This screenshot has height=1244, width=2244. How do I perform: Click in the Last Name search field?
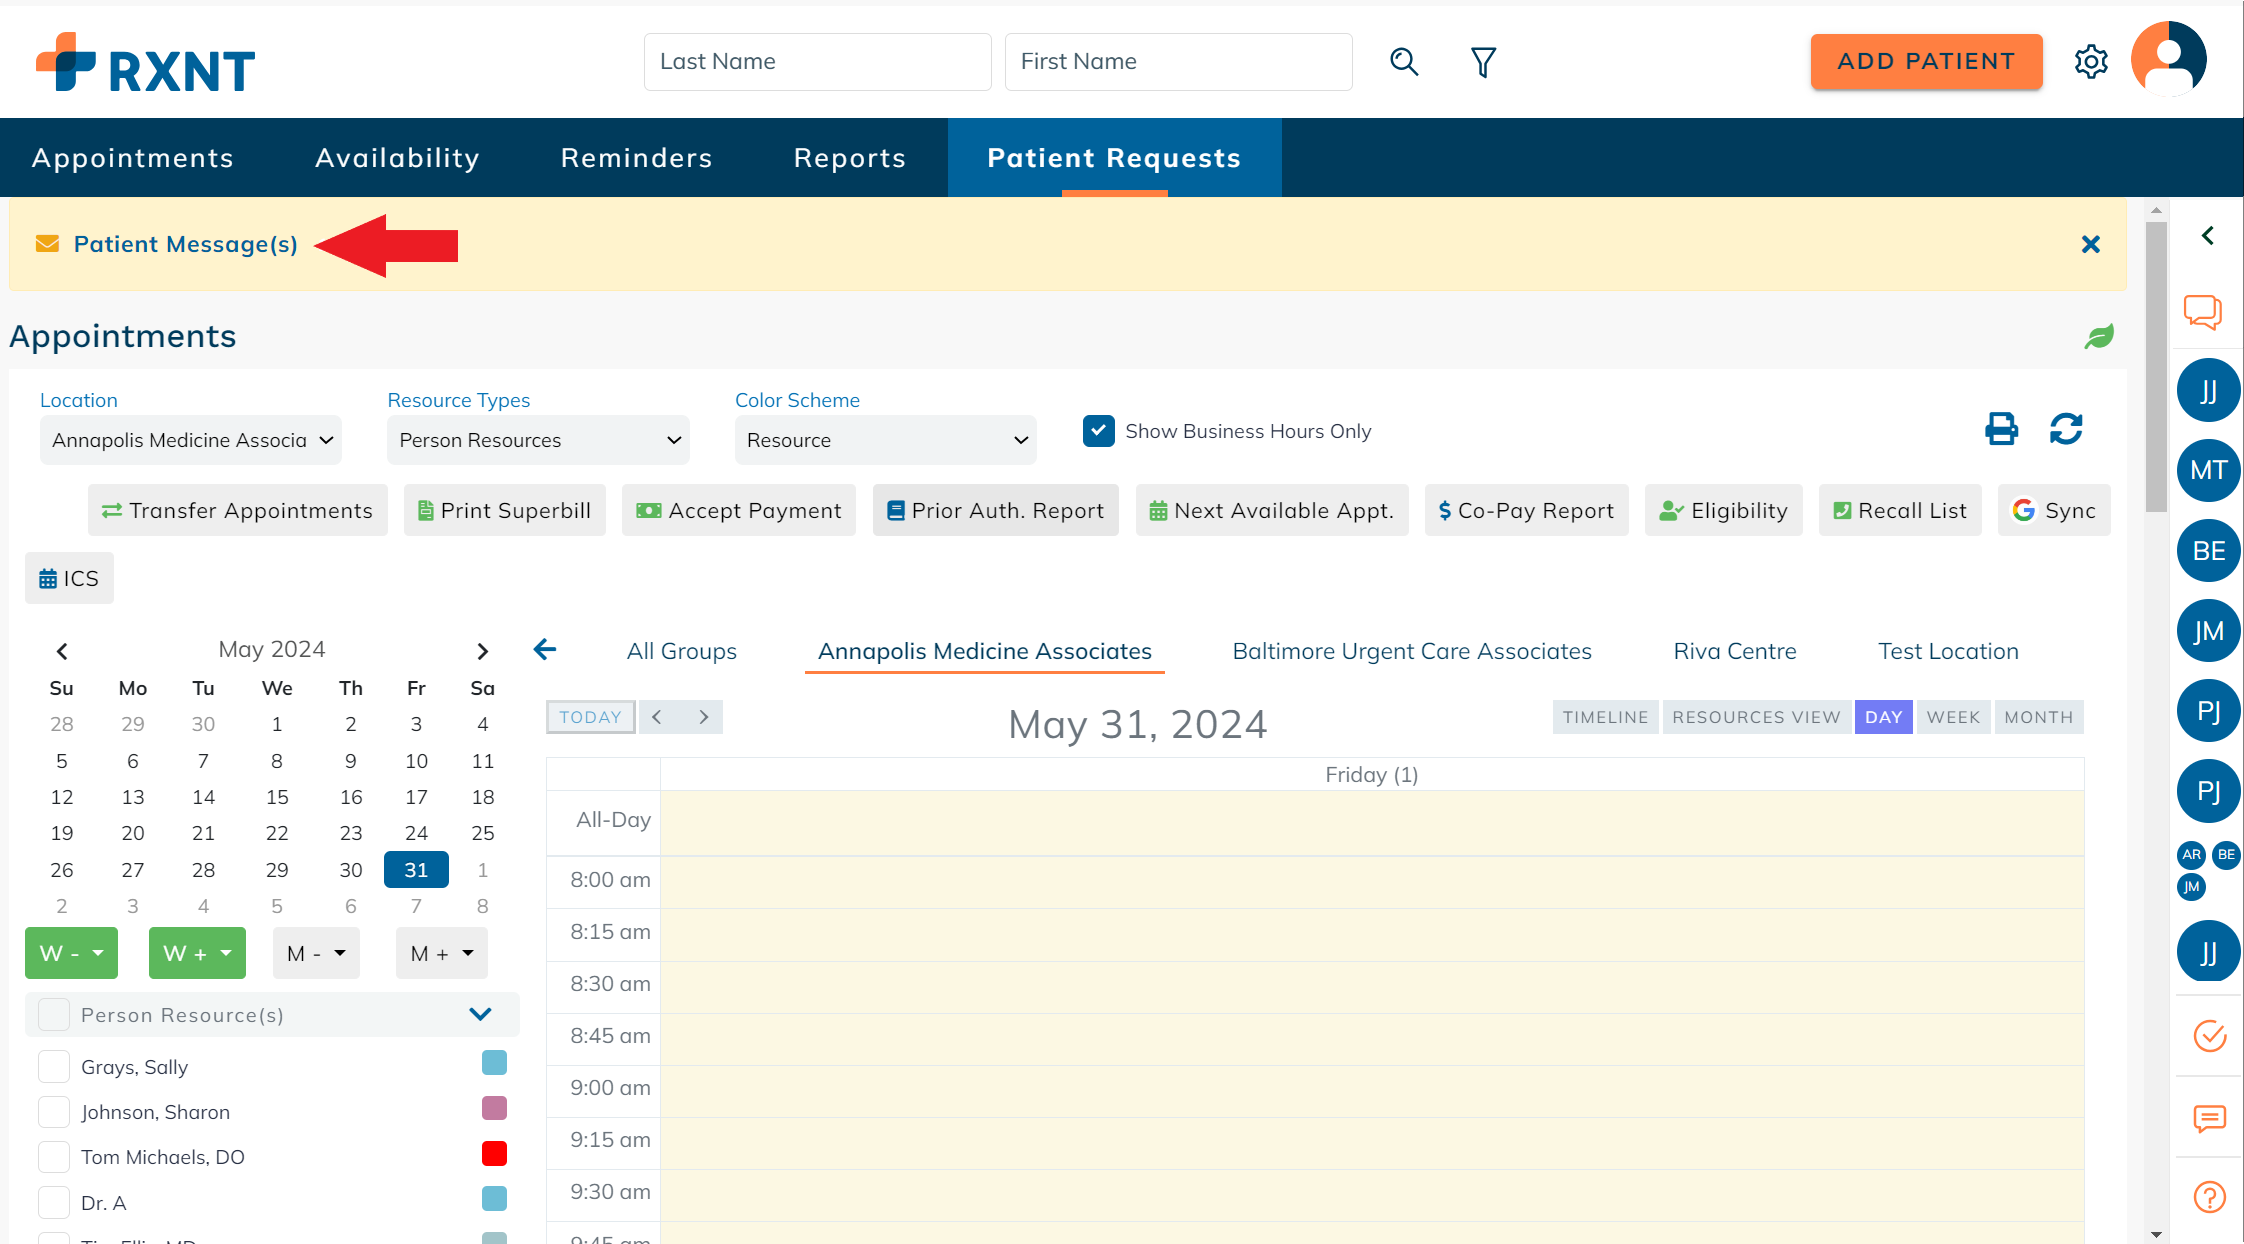818,62
